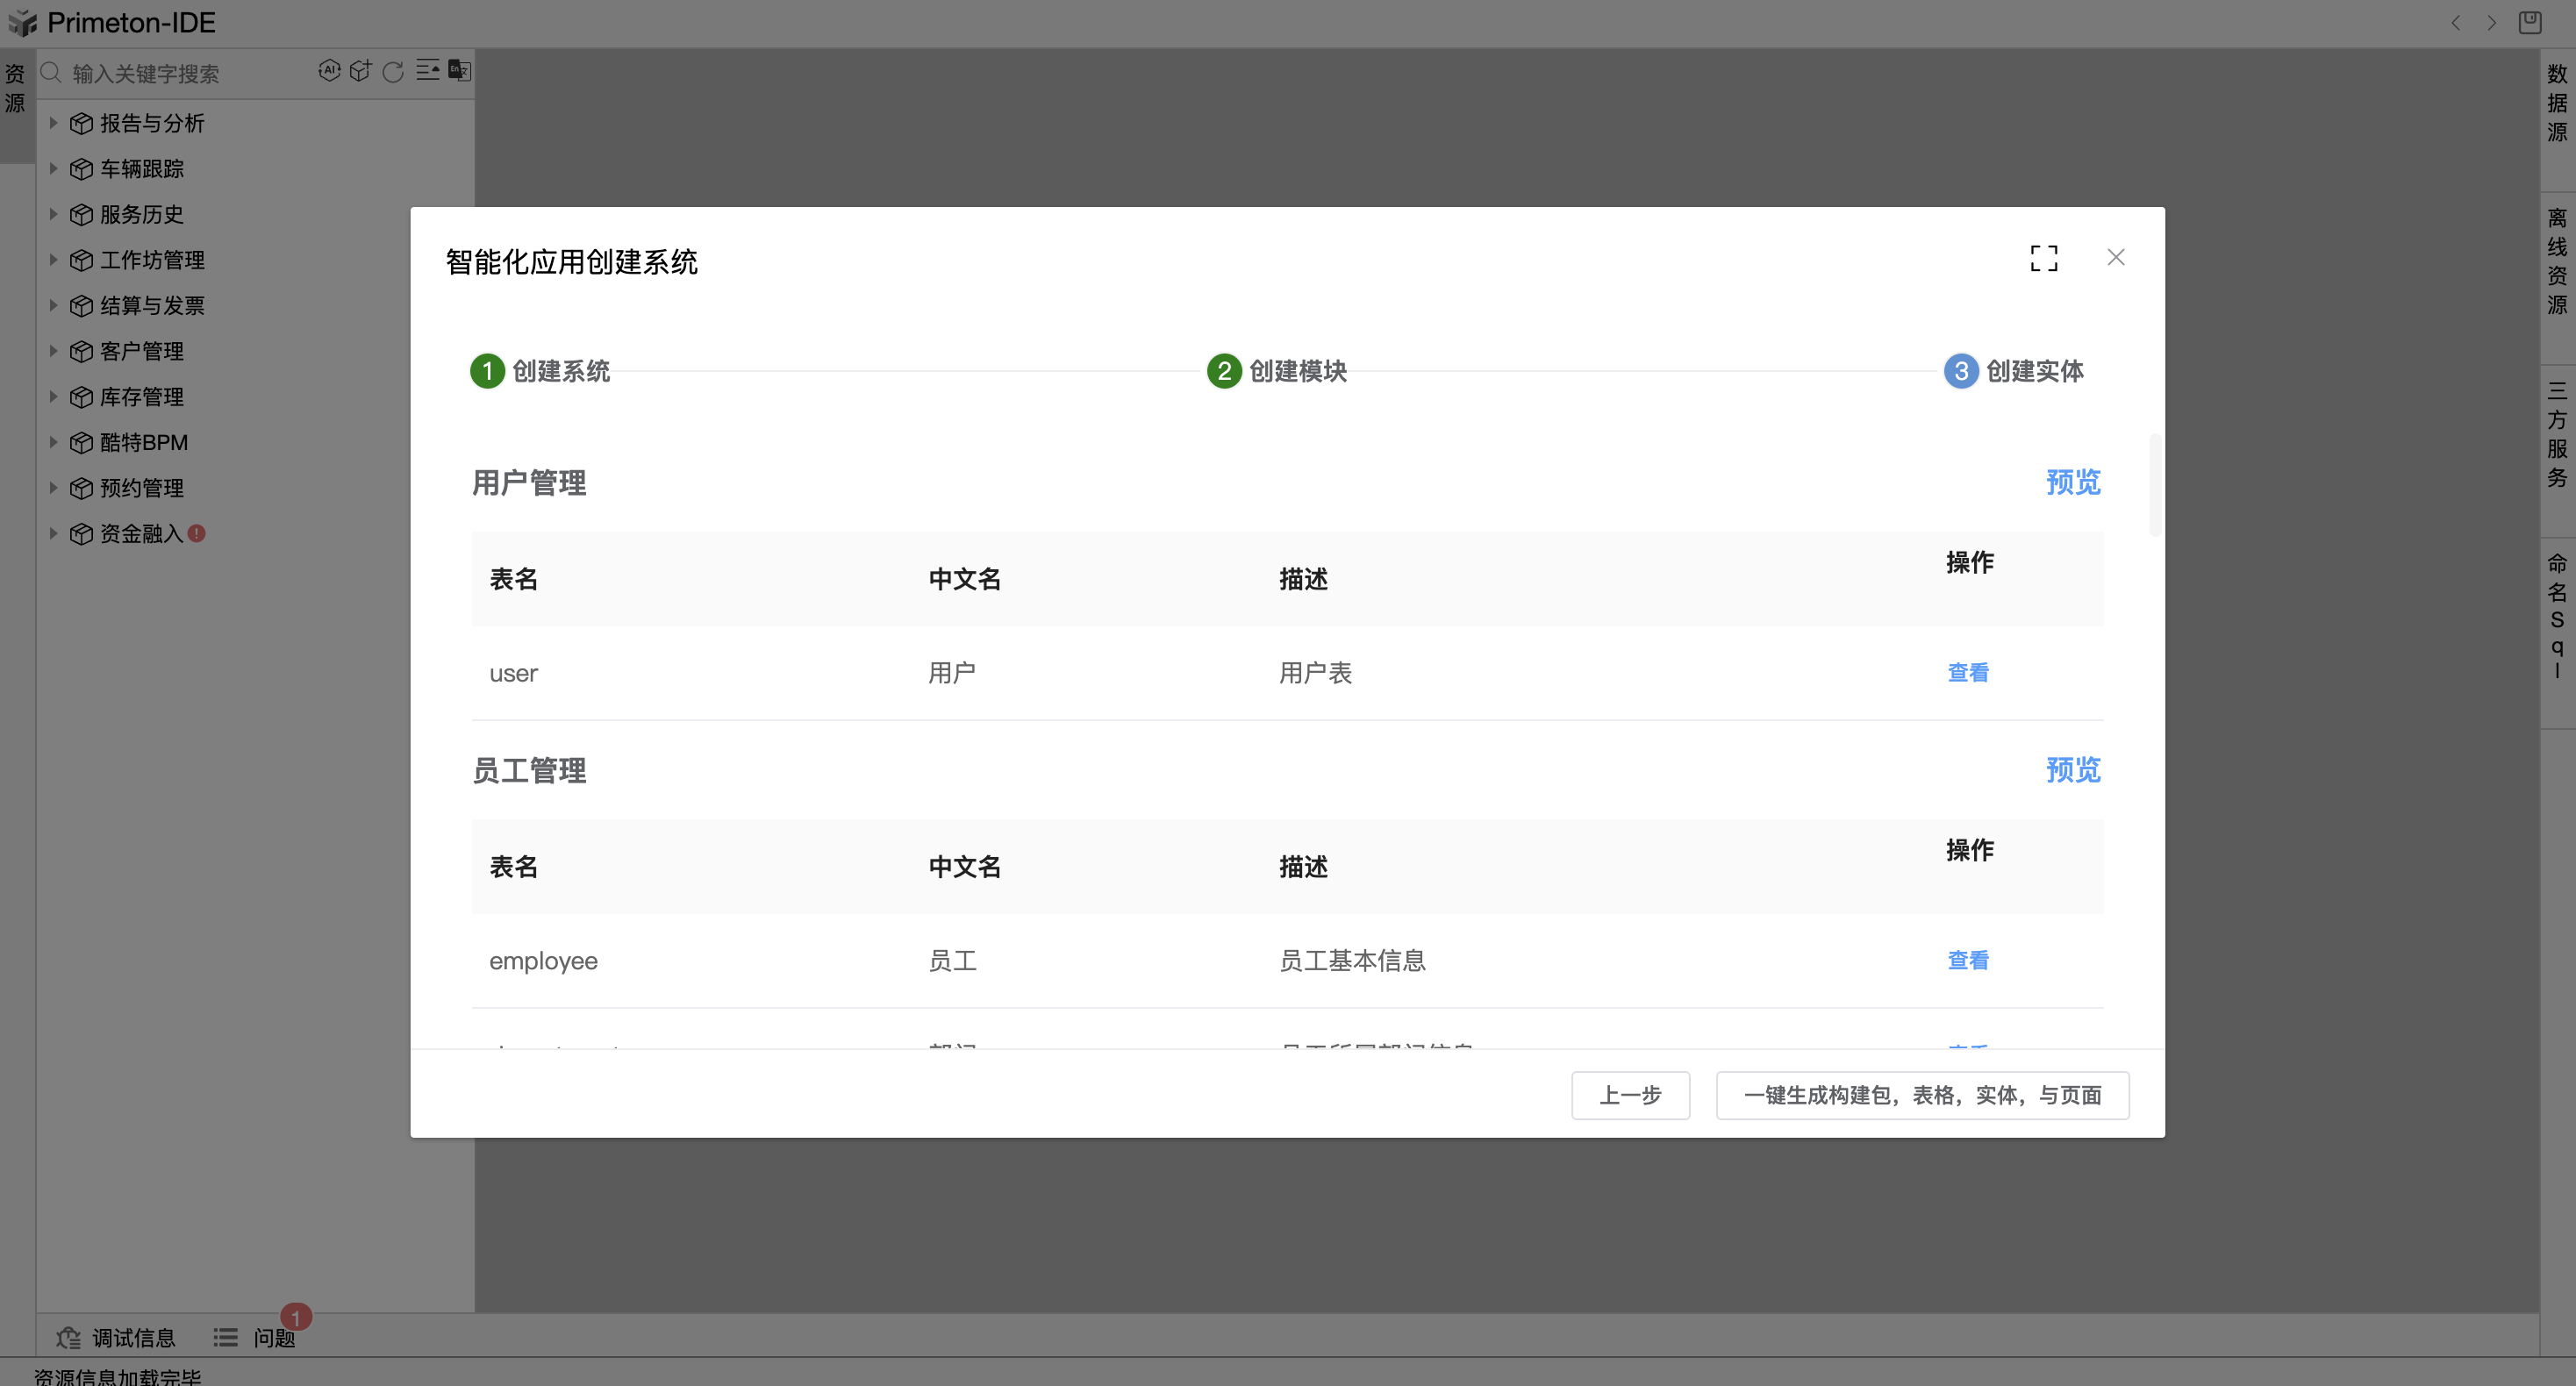Screen dimensions: 2576x1386
Task: Click the red error badge on 资金融入
Action: tap(197, 534)
